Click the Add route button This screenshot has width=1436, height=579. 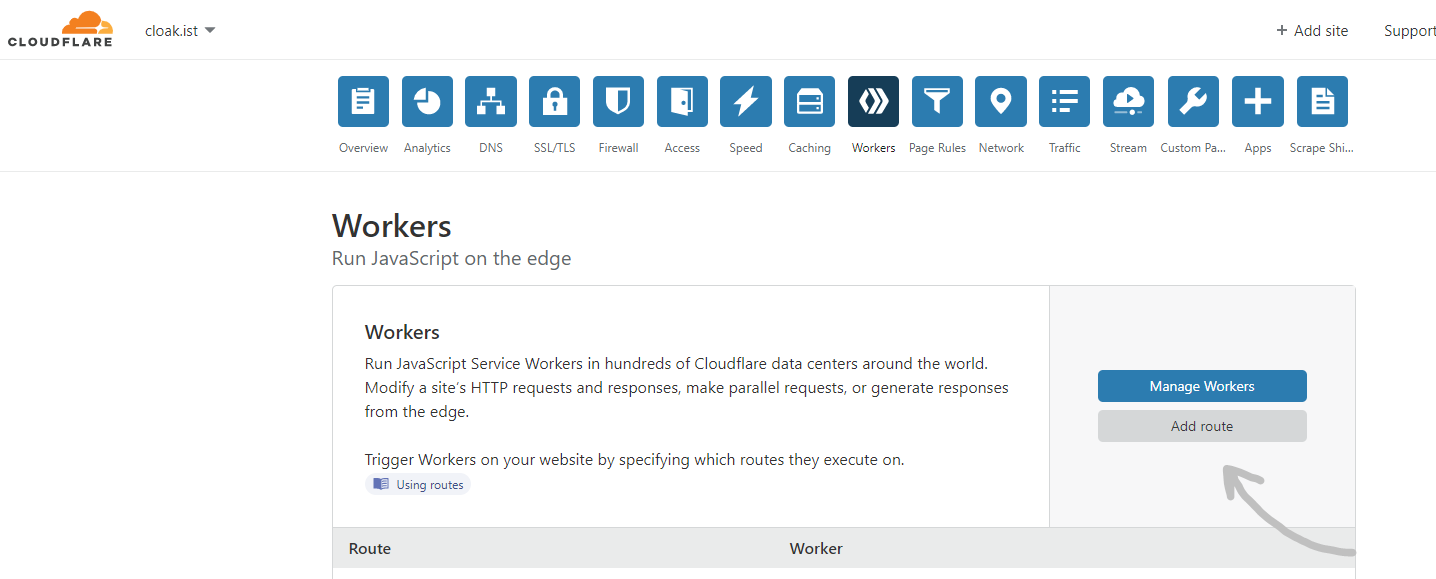pos(1202,426)
